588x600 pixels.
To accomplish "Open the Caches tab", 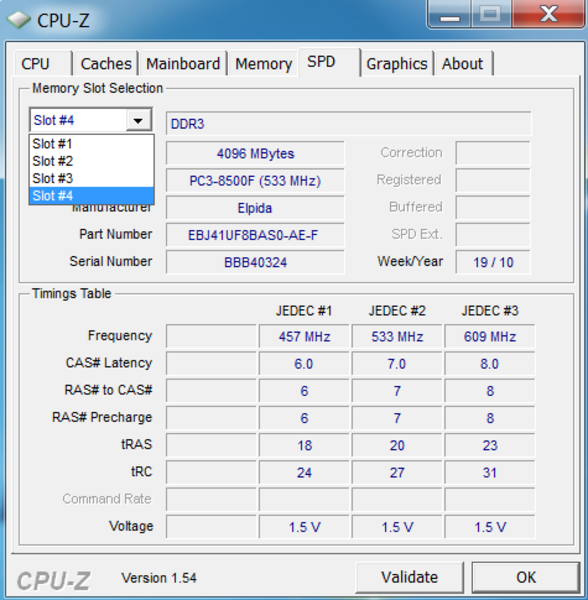I will coord(106,64).
